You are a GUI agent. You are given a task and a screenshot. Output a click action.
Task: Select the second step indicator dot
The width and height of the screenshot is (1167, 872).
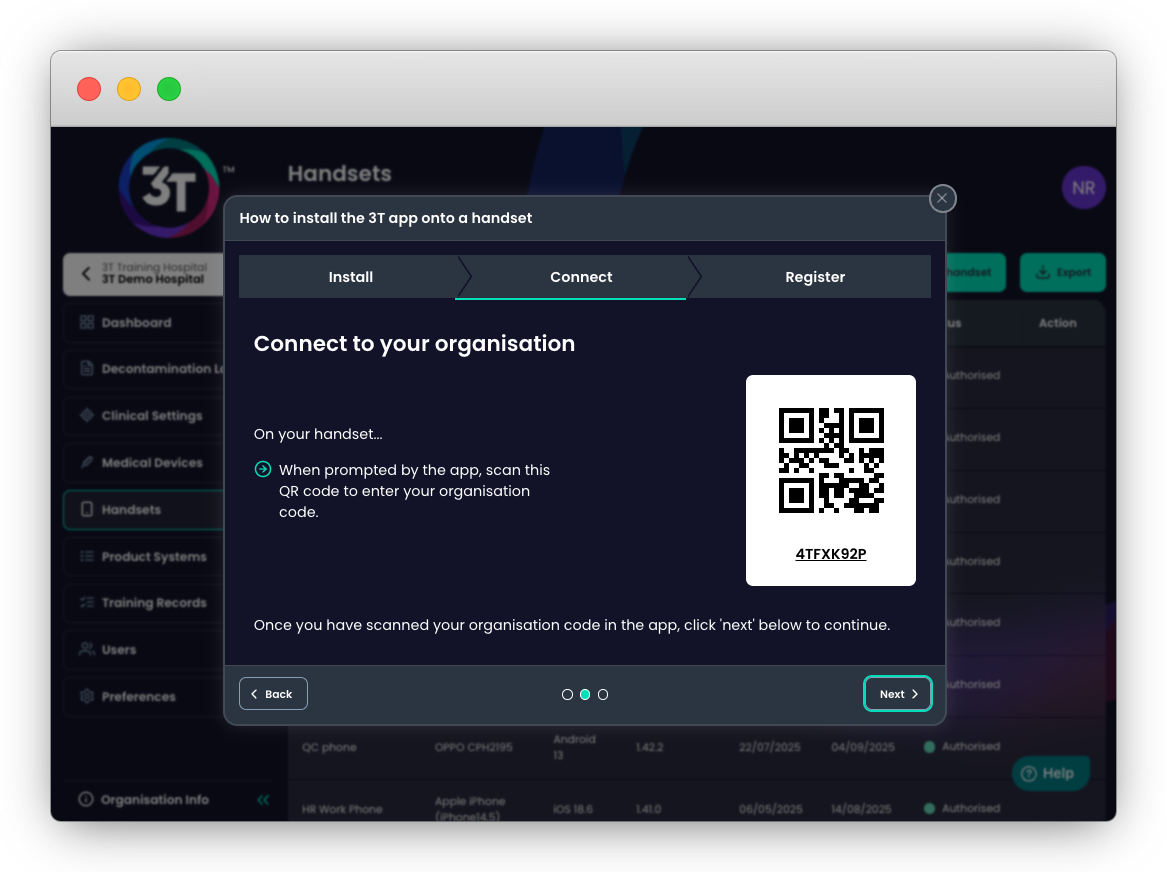585,694
